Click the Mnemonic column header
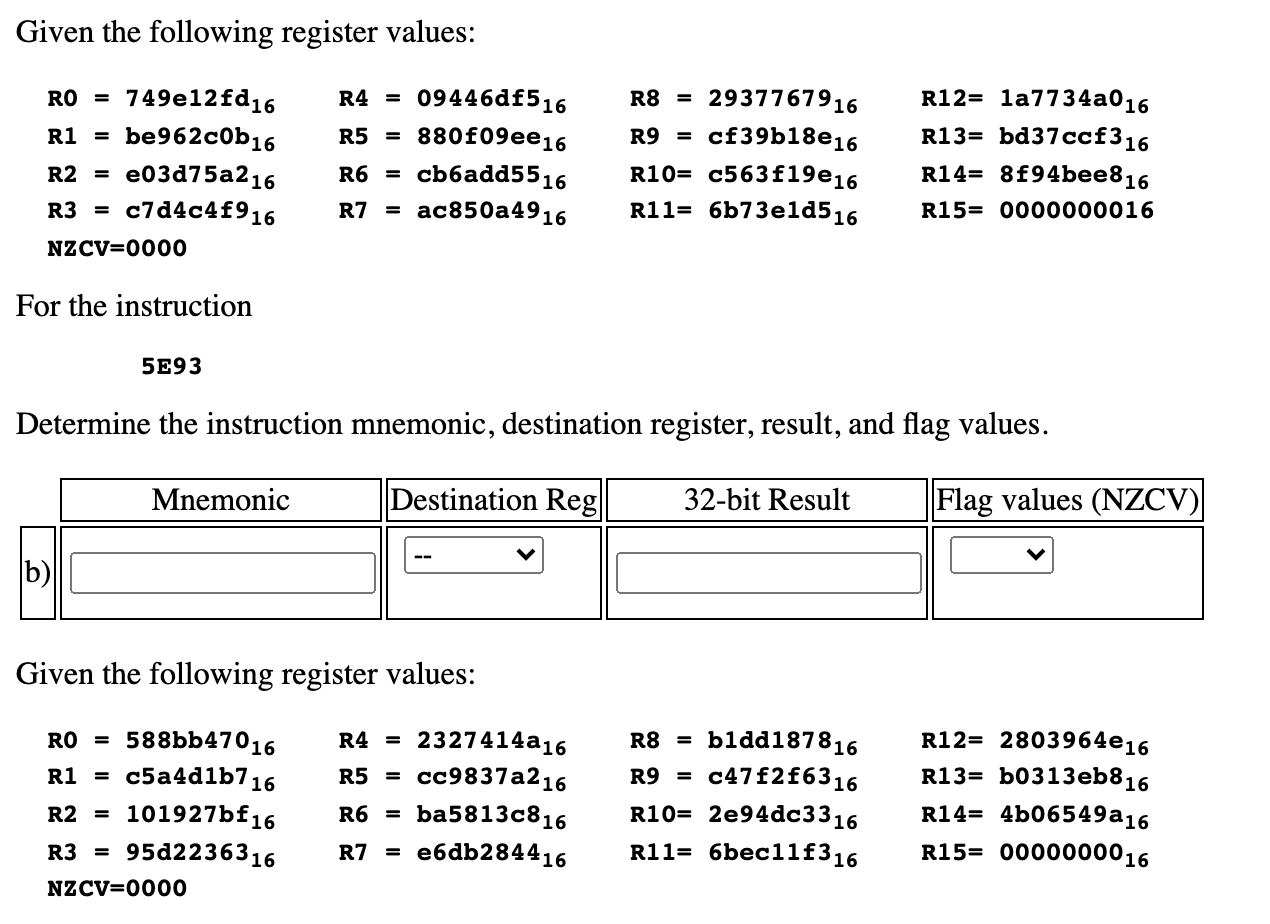This screenshot has width=1270, height=924. [x=220, y=500]
